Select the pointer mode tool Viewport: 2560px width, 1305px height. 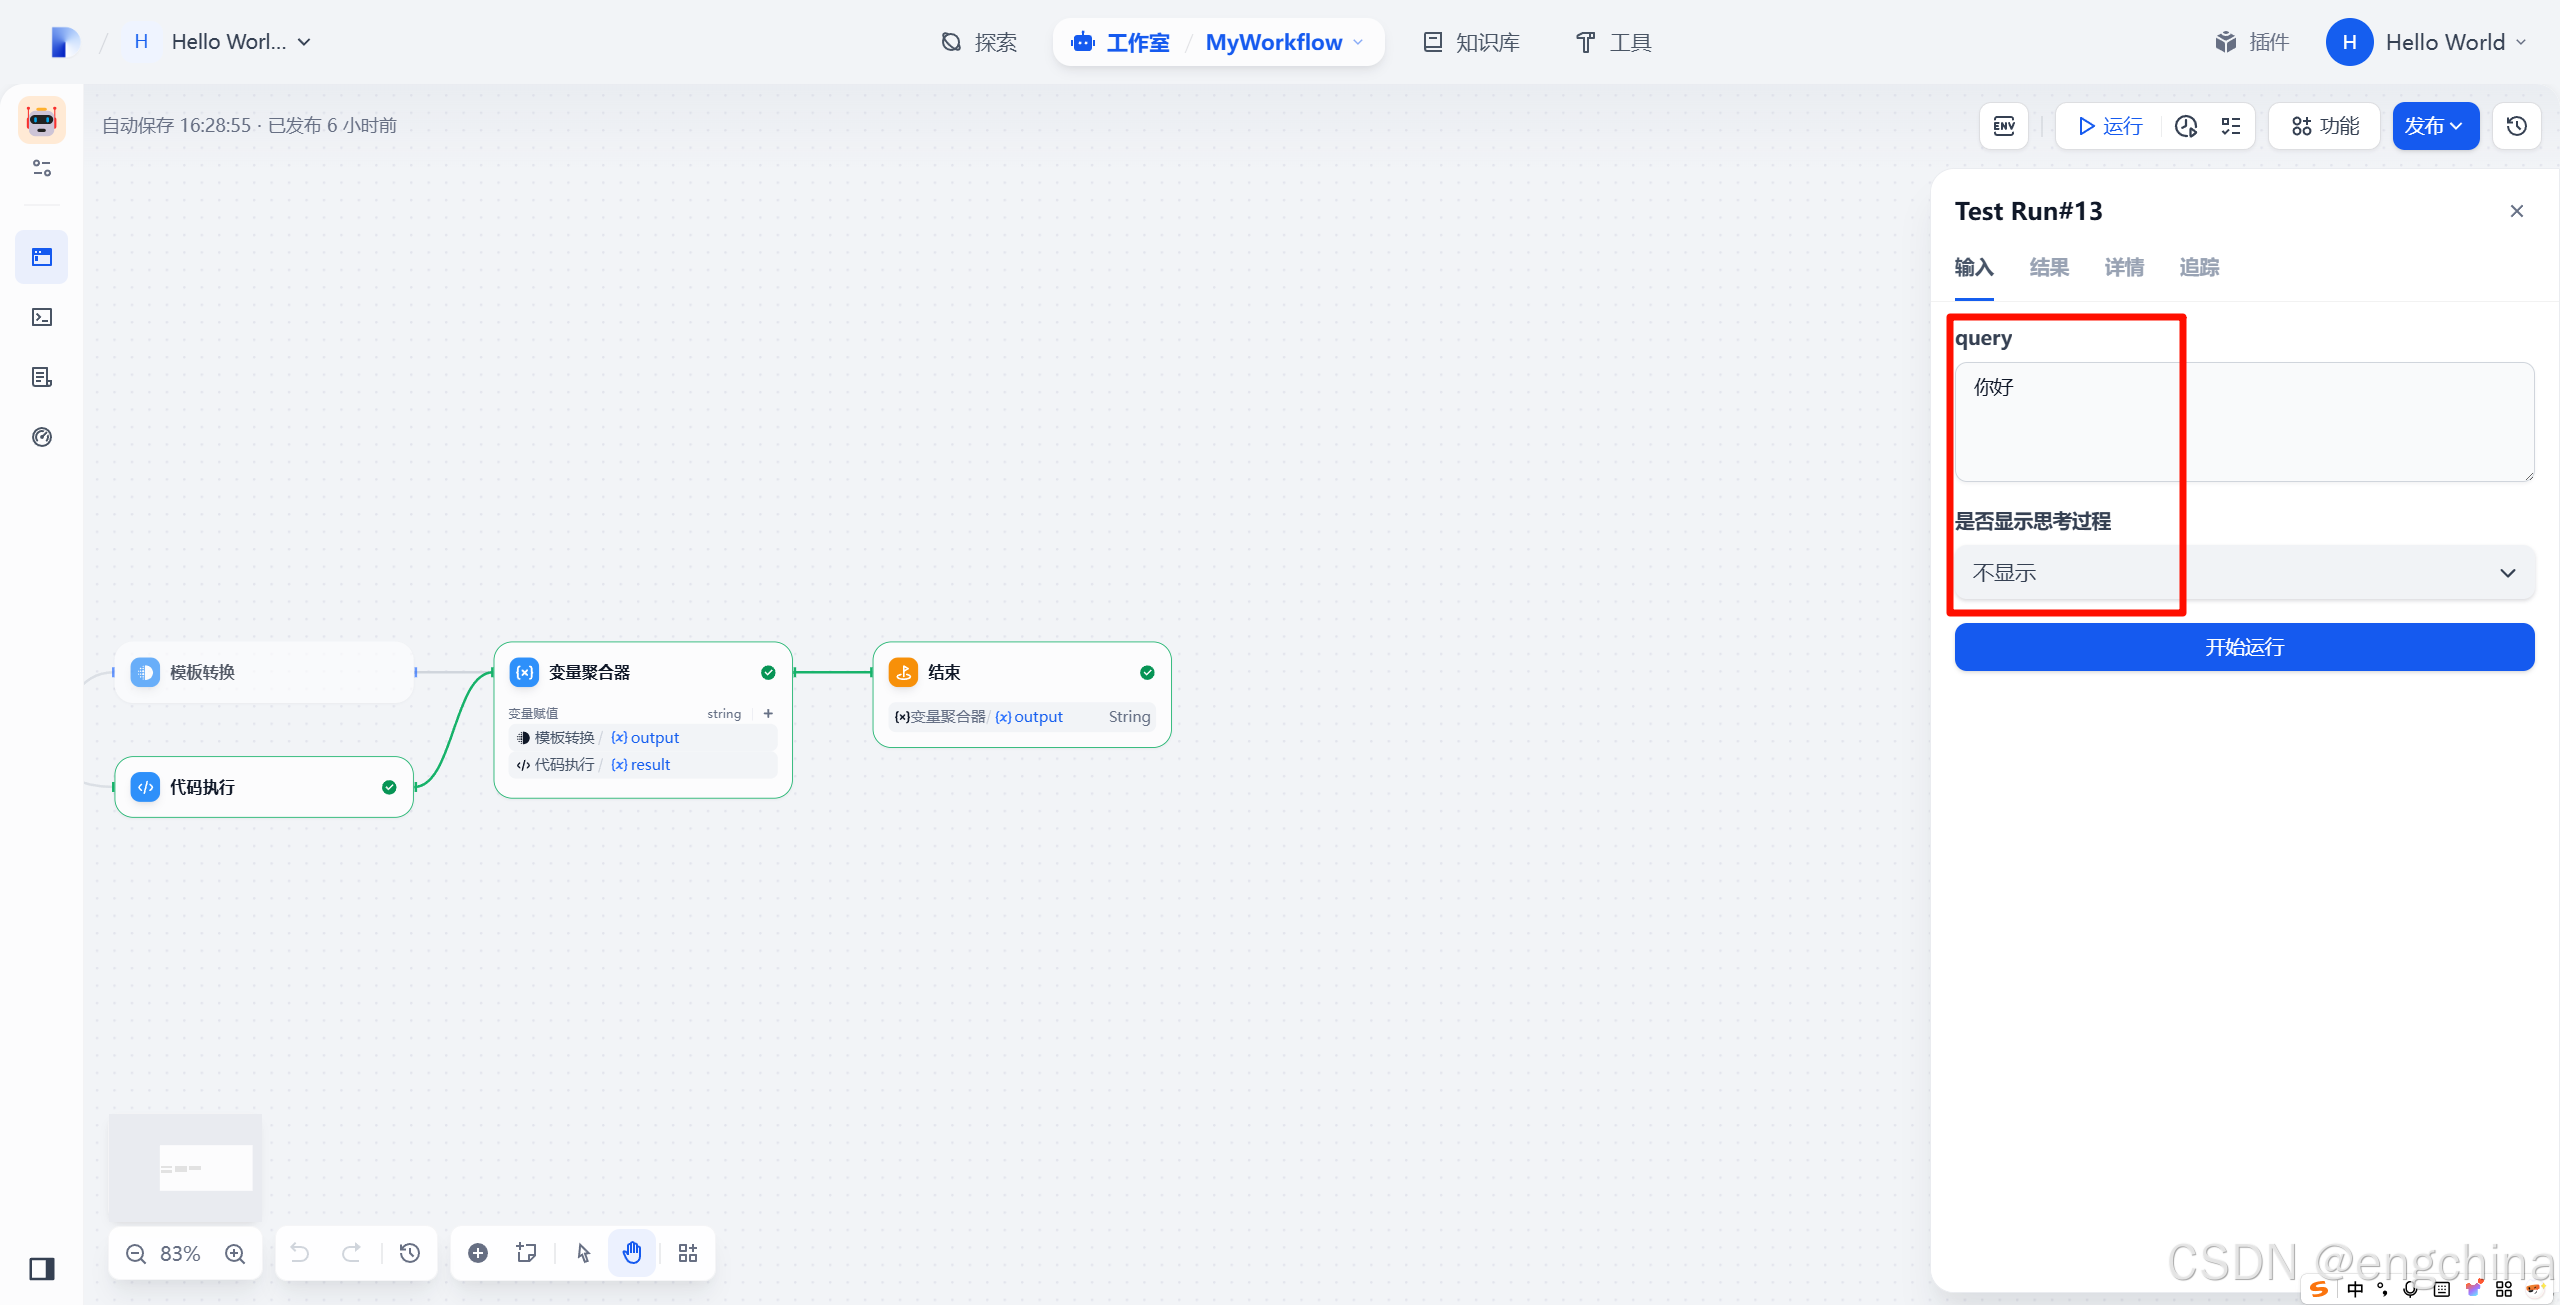point(584,1254)
